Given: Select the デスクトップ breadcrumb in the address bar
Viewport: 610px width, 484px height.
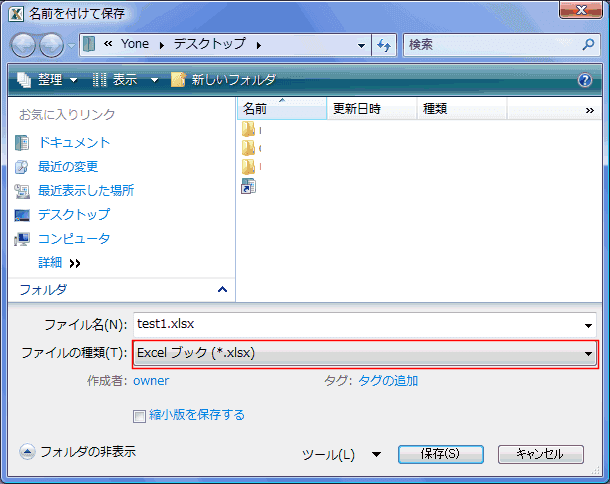Looking at the screenshot, I should 209,44.
